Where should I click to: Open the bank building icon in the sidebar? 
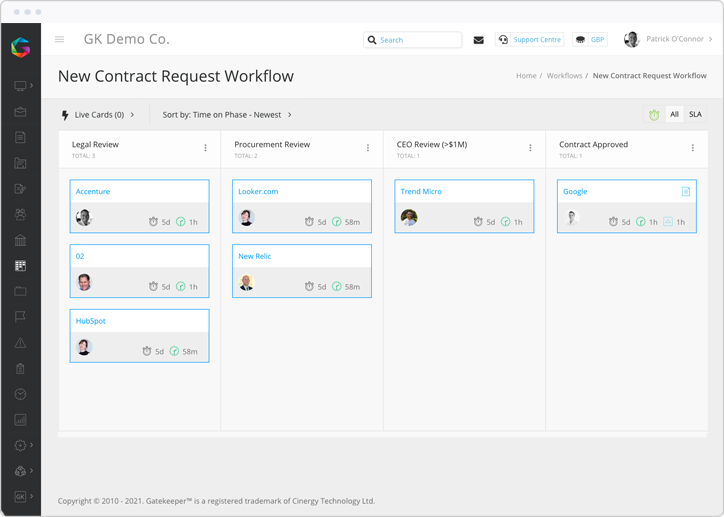click(x=20, y=240)
